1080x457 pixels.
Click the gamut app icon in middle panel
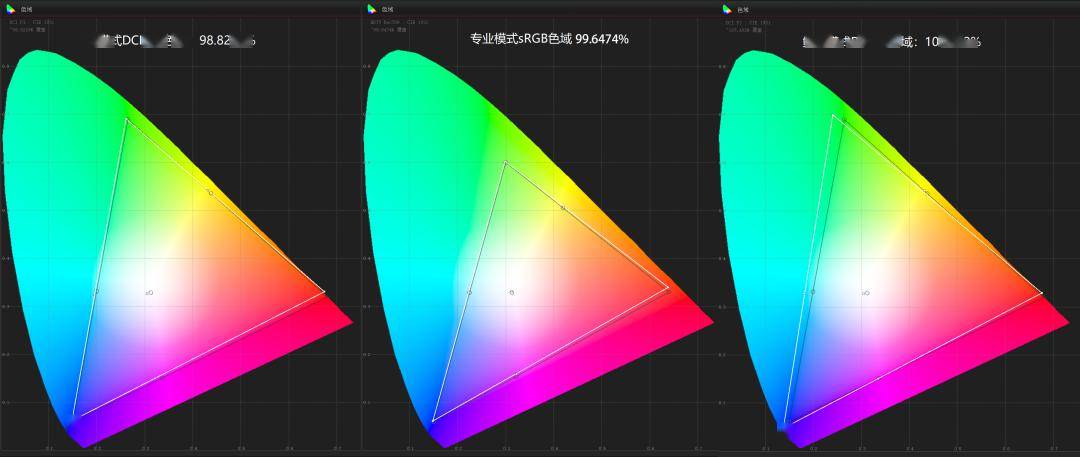point(372,9)
